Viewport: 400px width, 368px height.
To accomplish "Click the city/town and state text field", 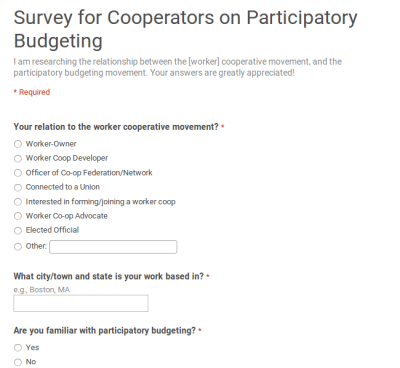I will tap(81, 303).
